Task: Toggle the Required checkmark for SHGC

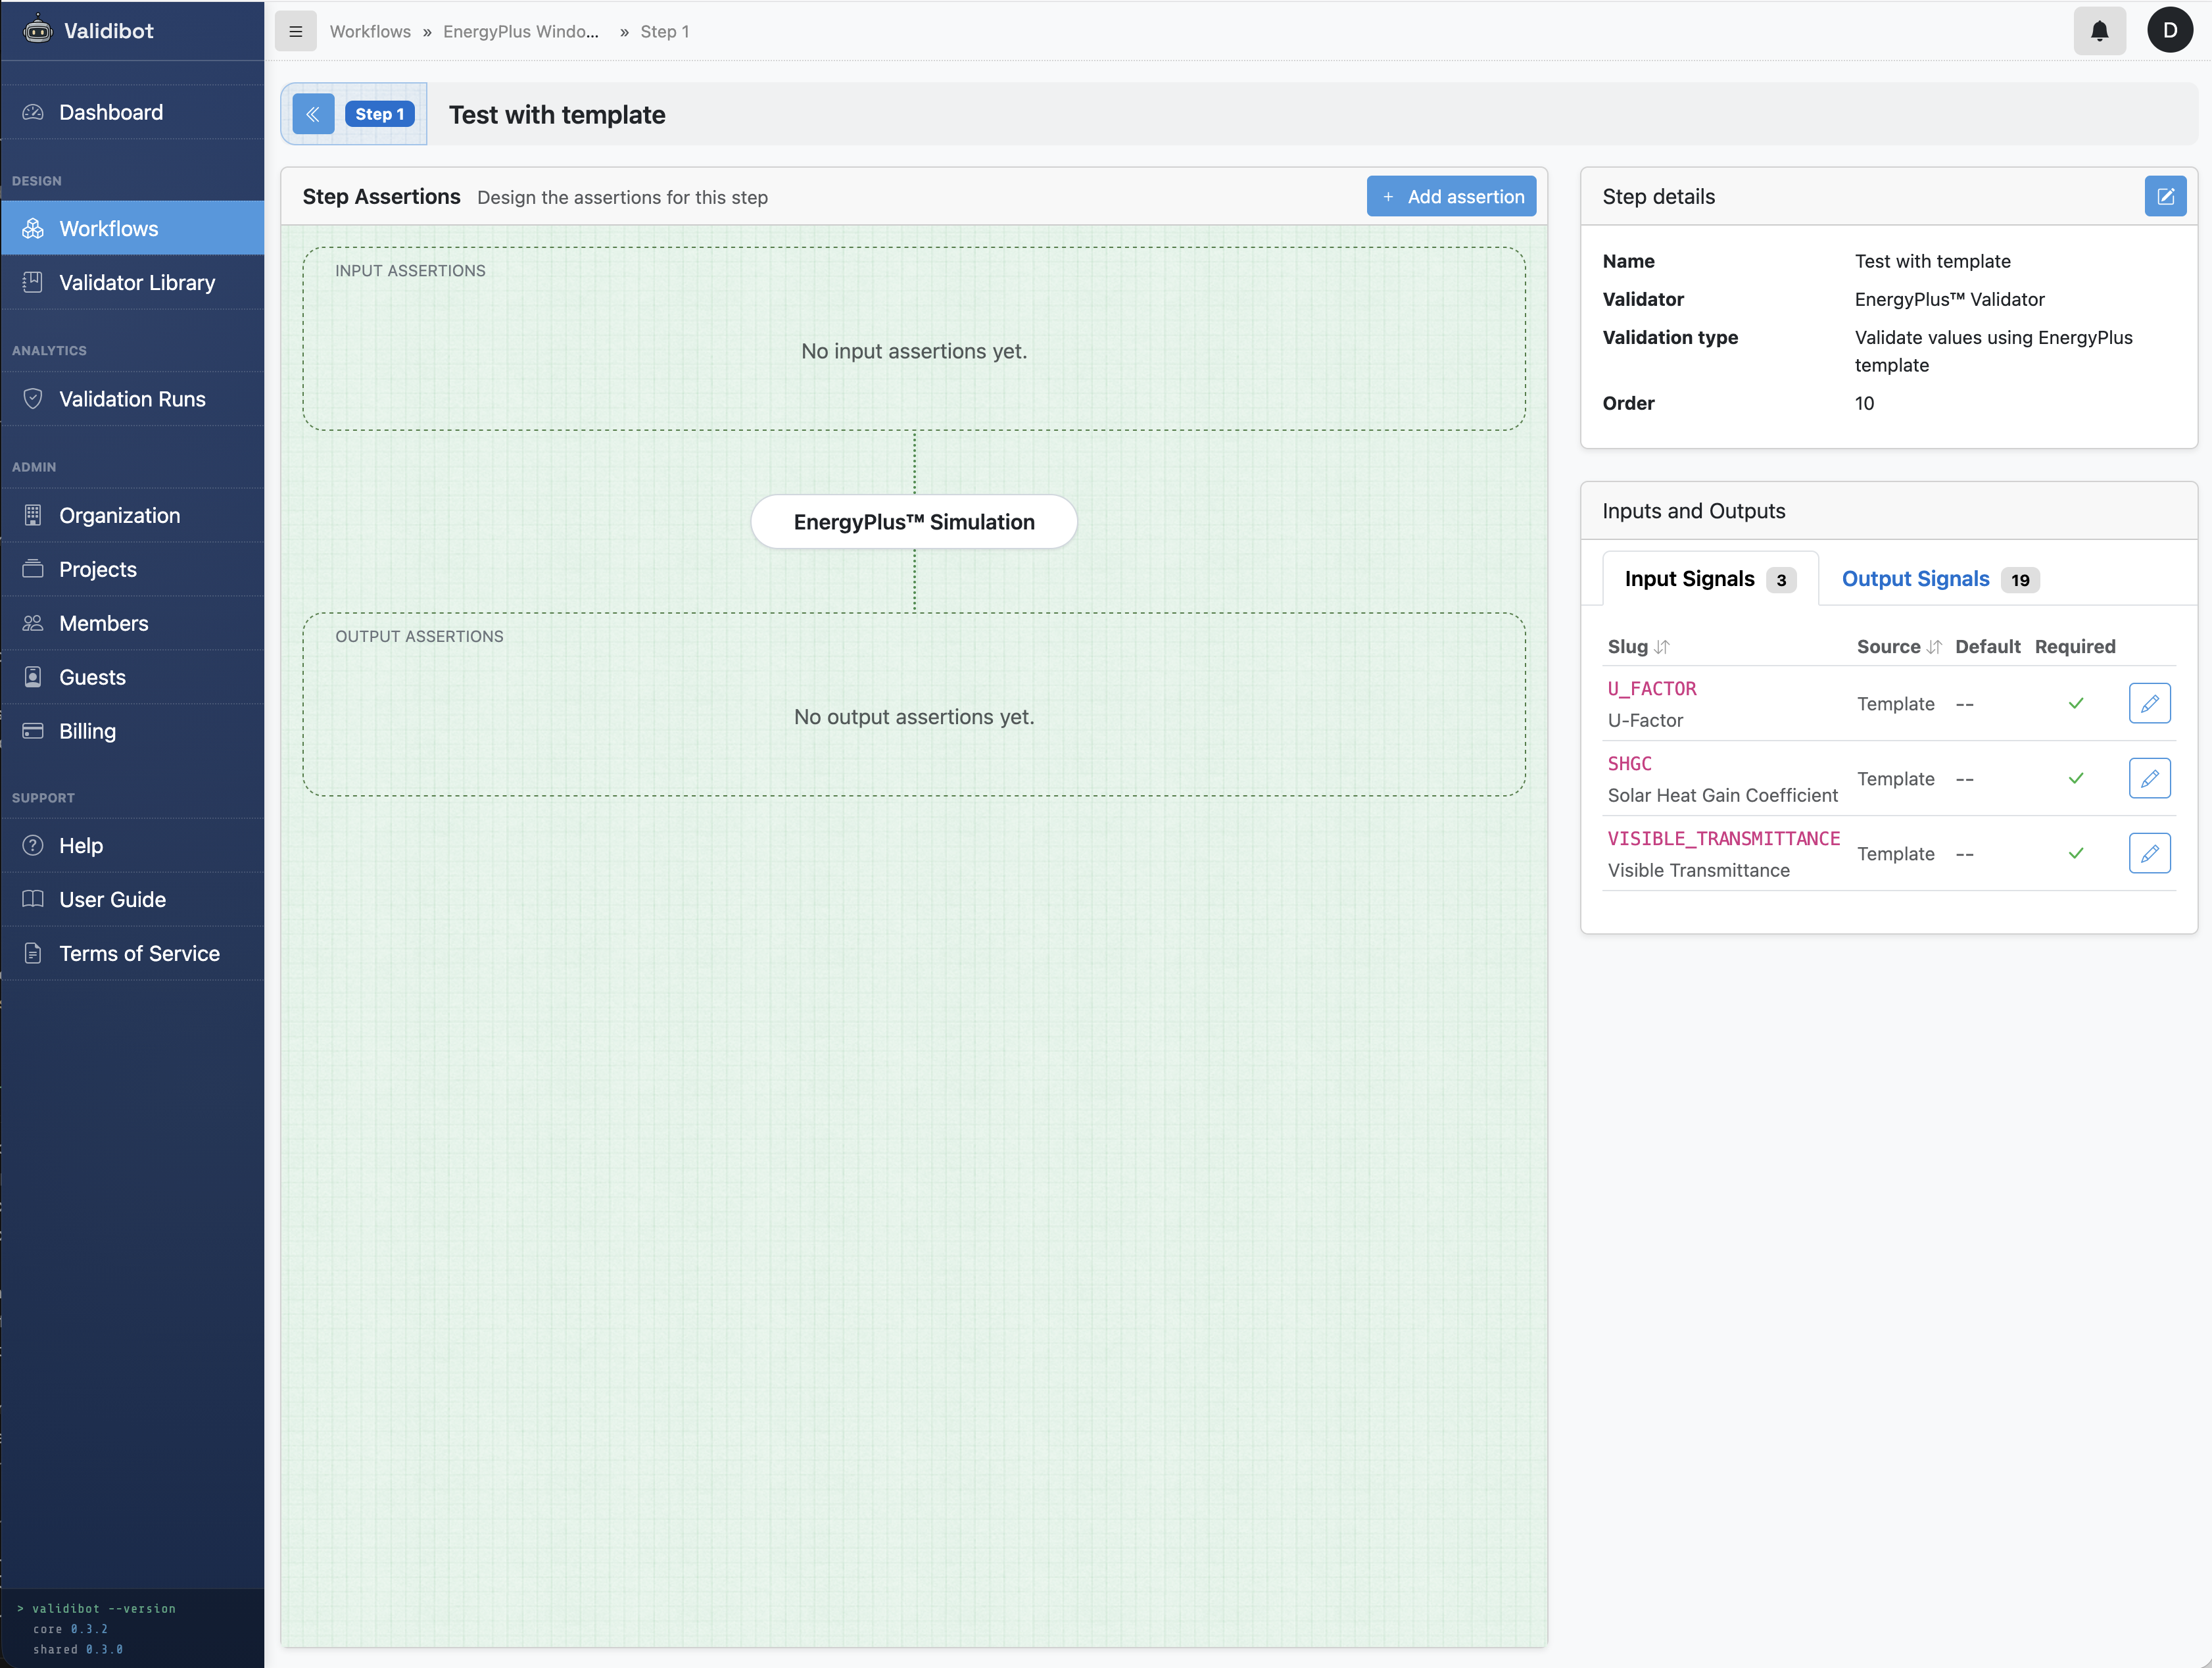Action: tap(2076, 778)
